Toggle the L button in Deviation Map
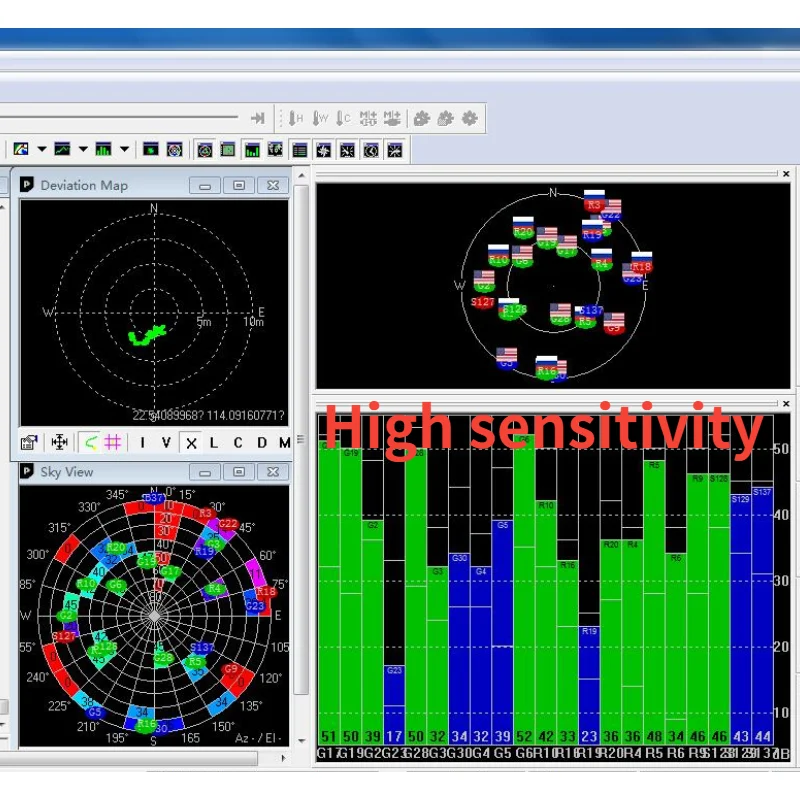The width and height of the screenshot is (800, 800). (x=214, y=443)
